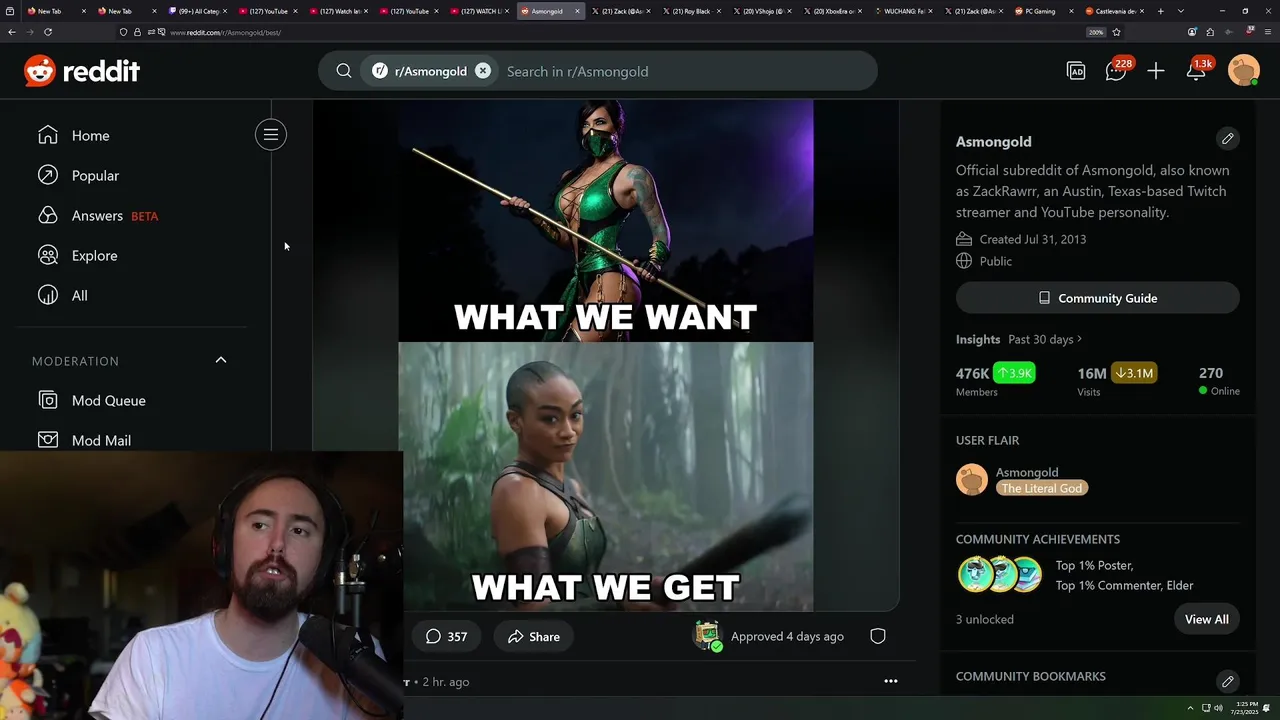The image size is (1280, 720).
Task: Open Mod Mail
Action: tap(101, 440)
